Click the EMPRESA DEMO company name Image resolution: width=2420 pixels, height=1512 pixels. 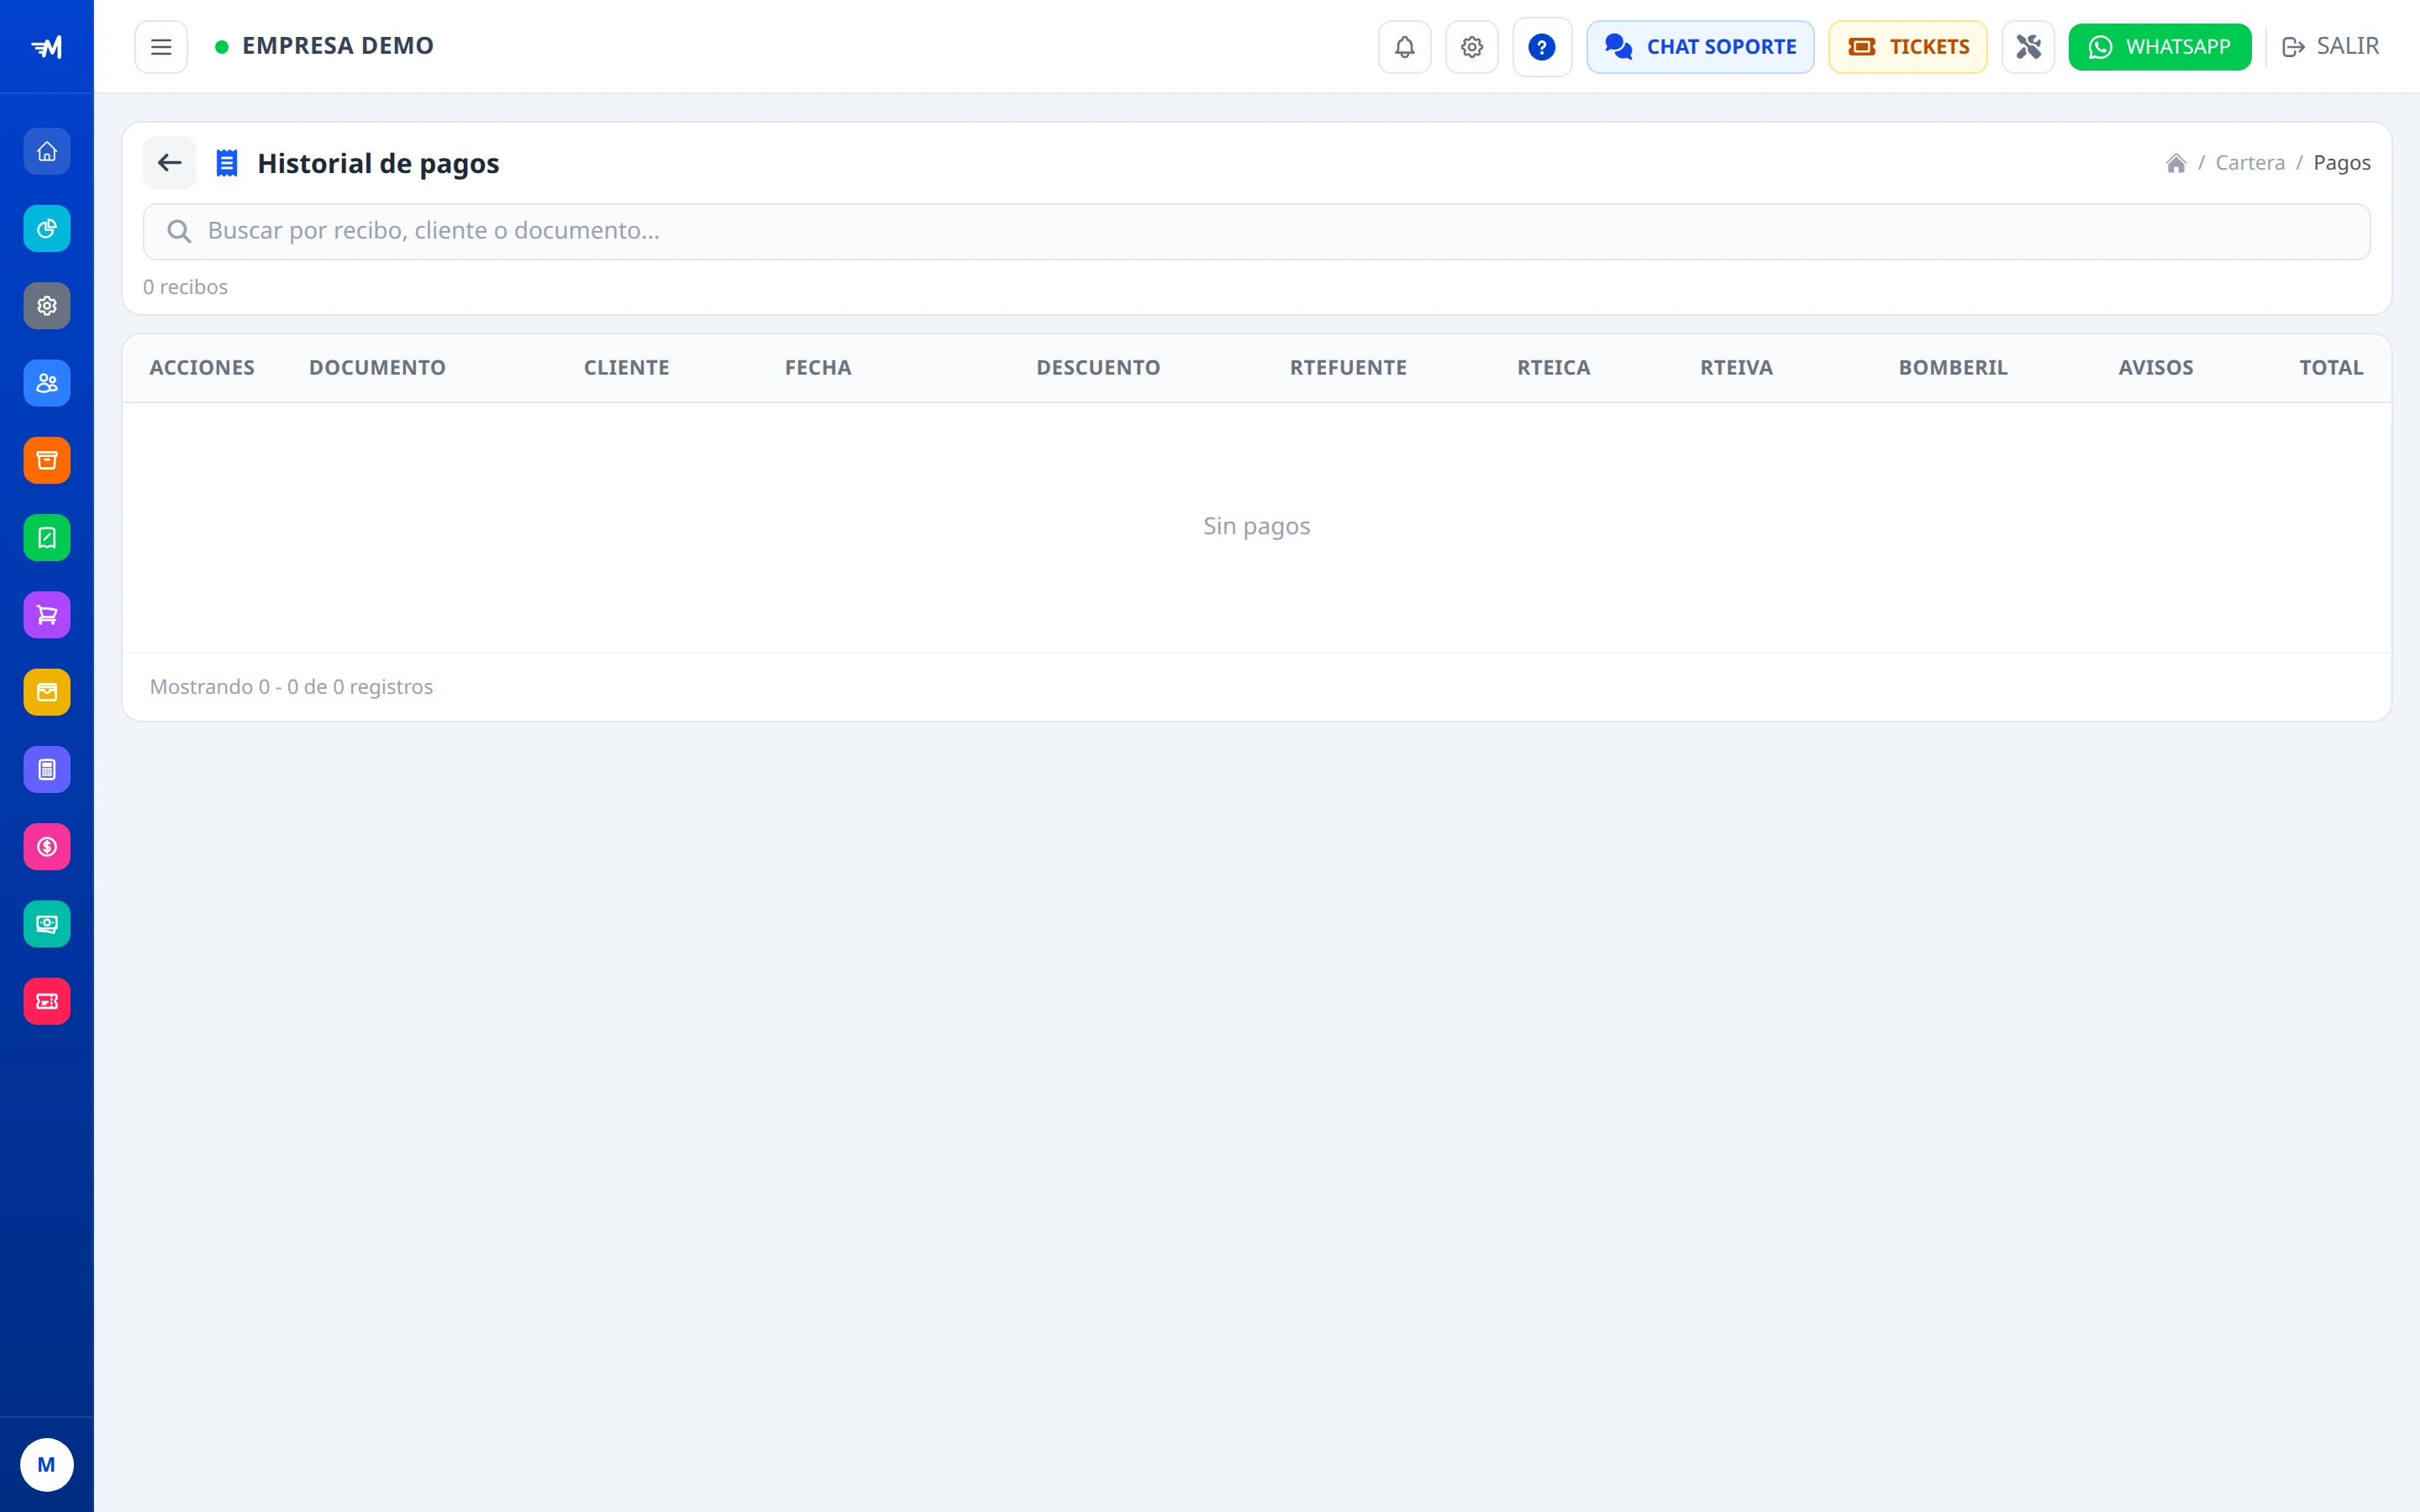pos(337,46)
